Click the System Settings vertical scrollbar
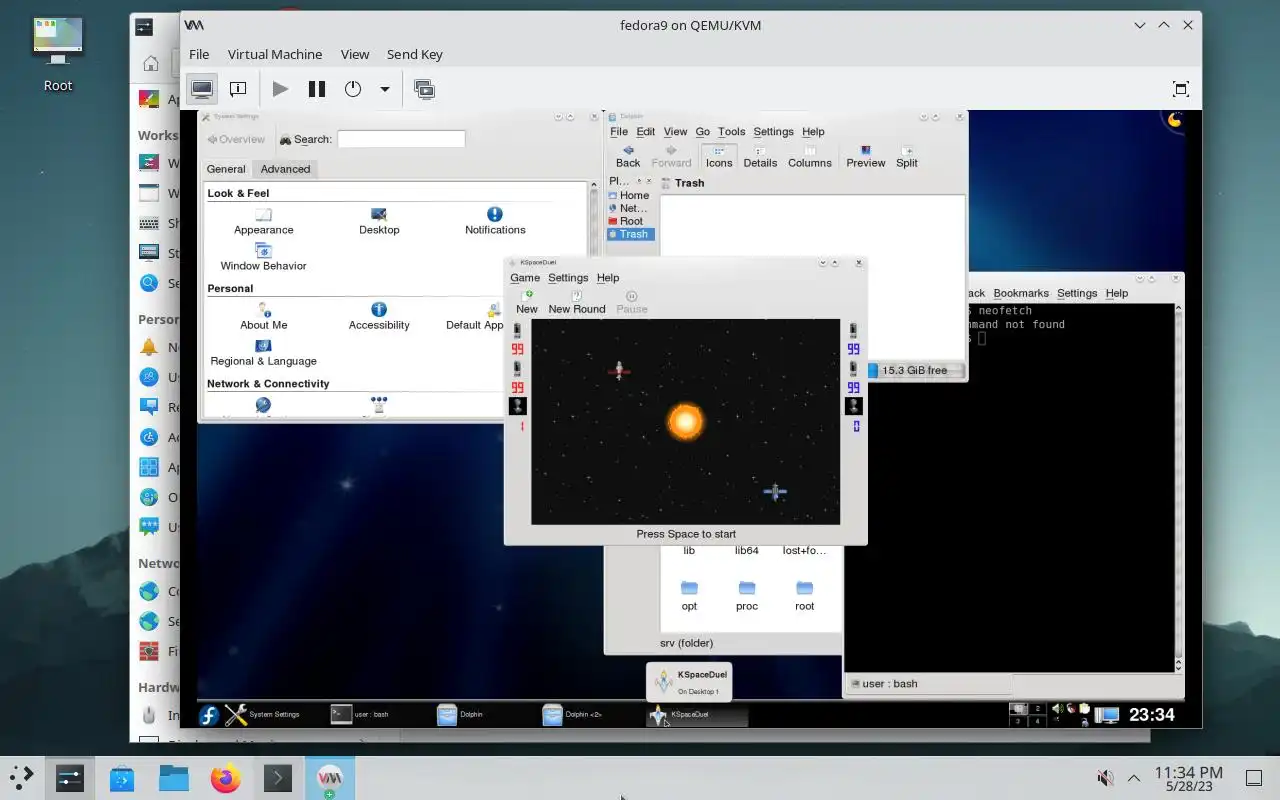1280x800 pixels. click(x=594, y=300)
